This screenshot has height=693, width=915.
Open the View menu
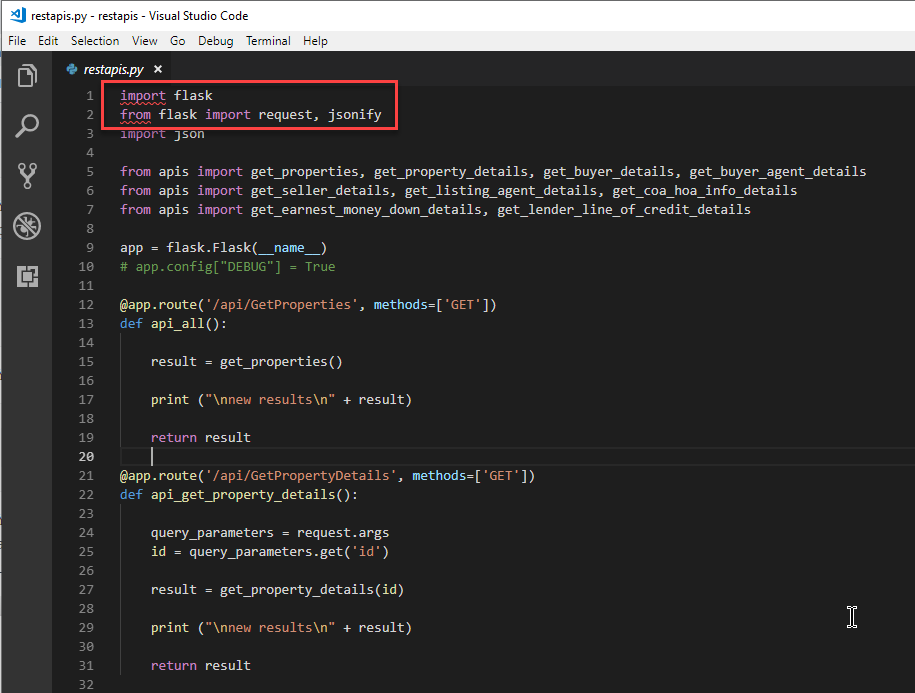(144, 41)
